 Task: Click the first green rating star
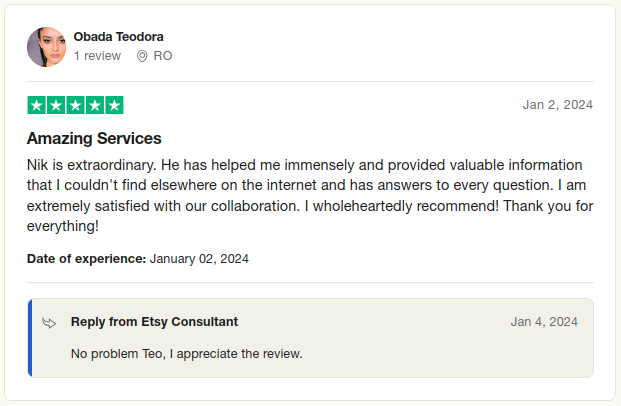pos(36,105)
